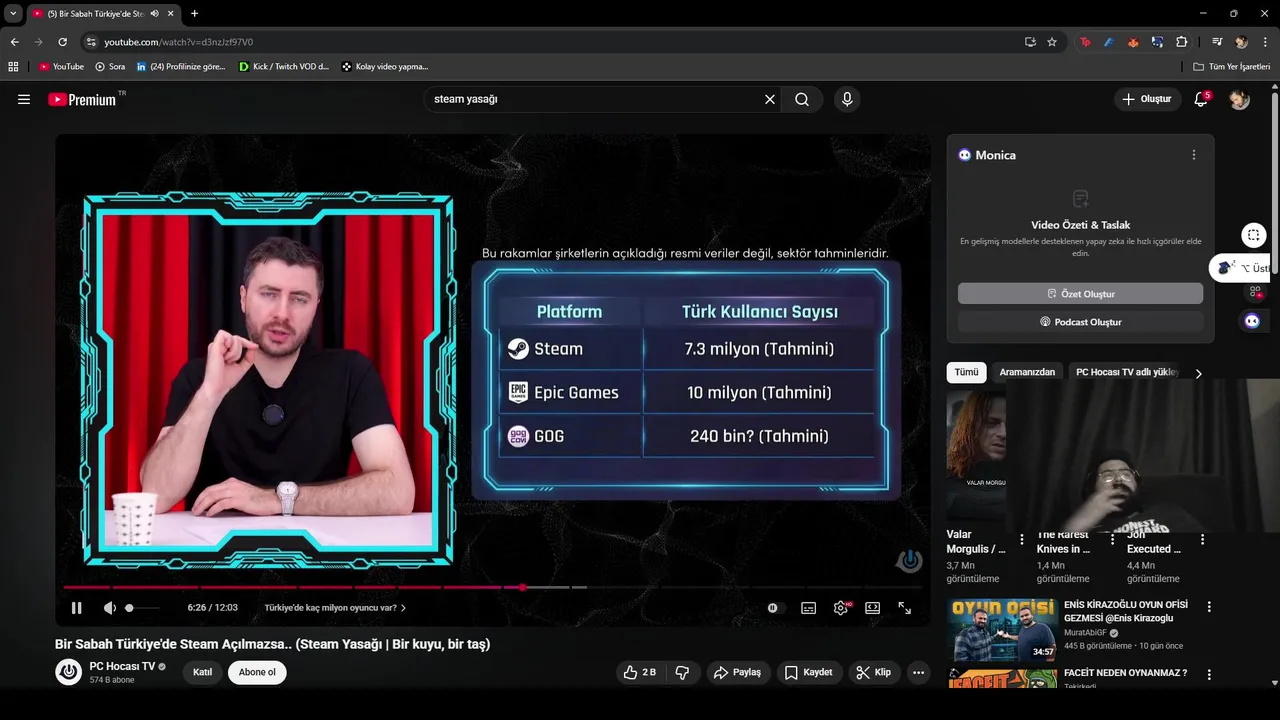Viewport: 1280px width, 720px height.
Task: Start voice search with the microphone
Action: point(847,99)
